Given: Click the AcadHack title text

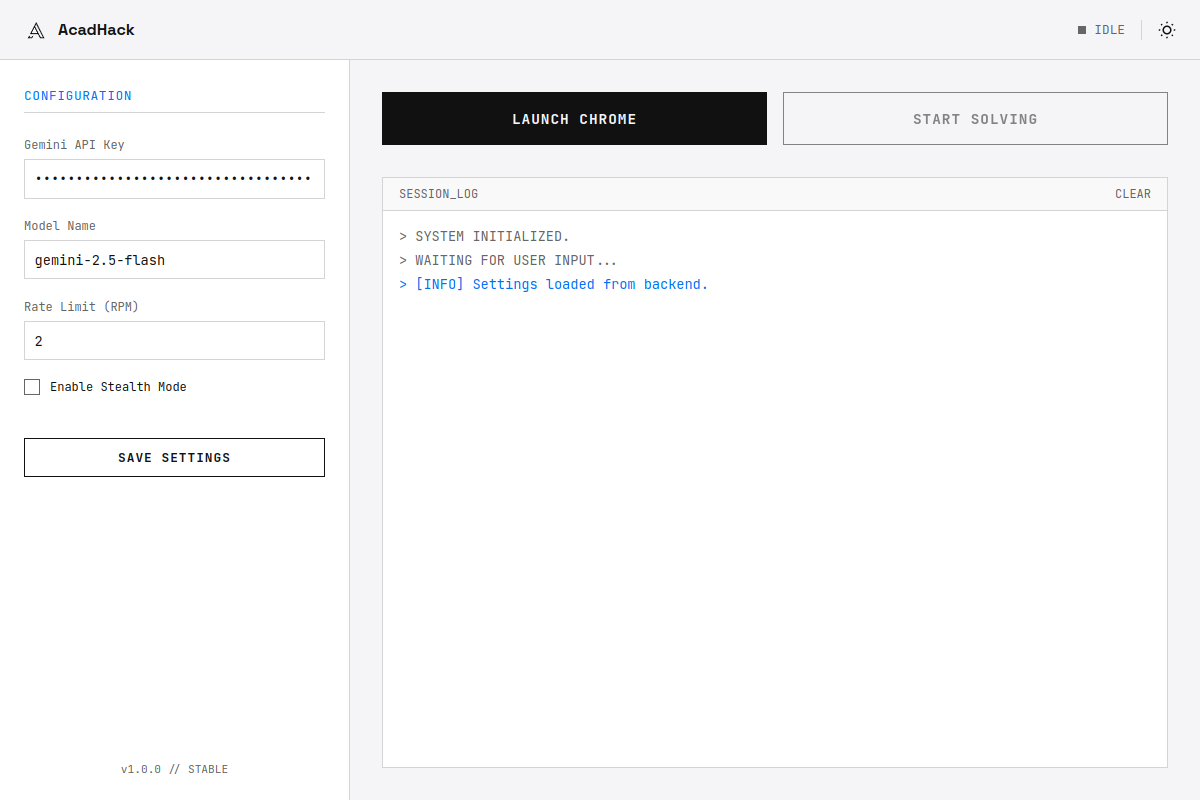Looking at the screenshot, I should pyautogui.click(x=97, y=29).
